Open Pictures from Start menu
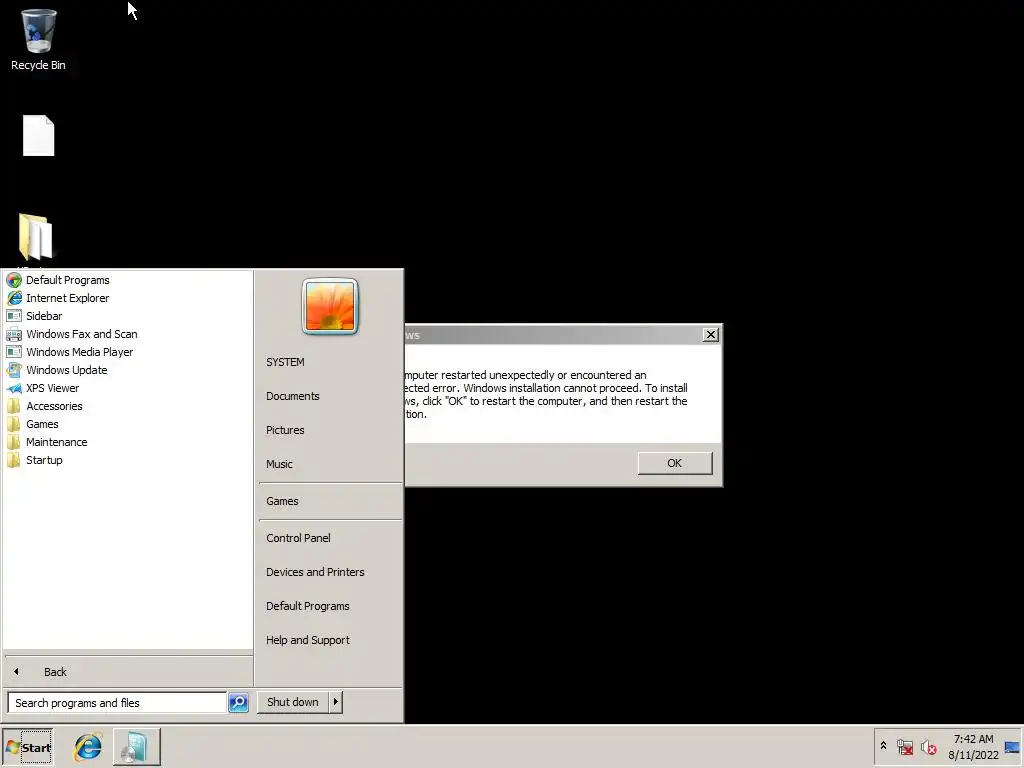 pos(285,430)
